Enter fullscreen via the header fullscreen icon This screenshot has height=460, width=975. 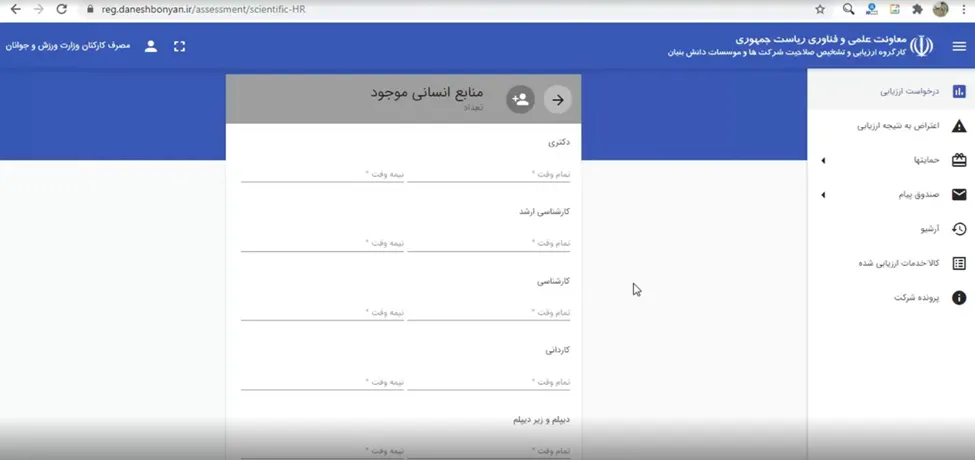click(180, 47)
